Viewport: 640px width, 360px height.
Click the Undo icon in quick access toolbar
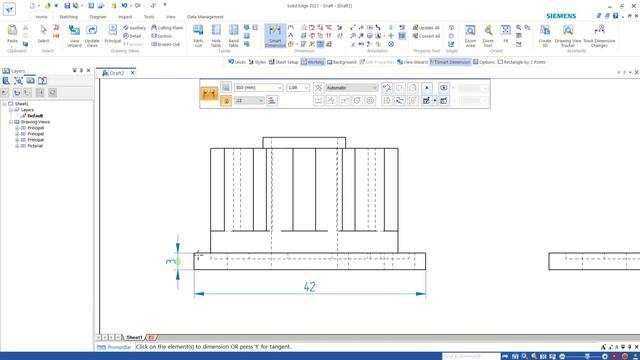124,6
